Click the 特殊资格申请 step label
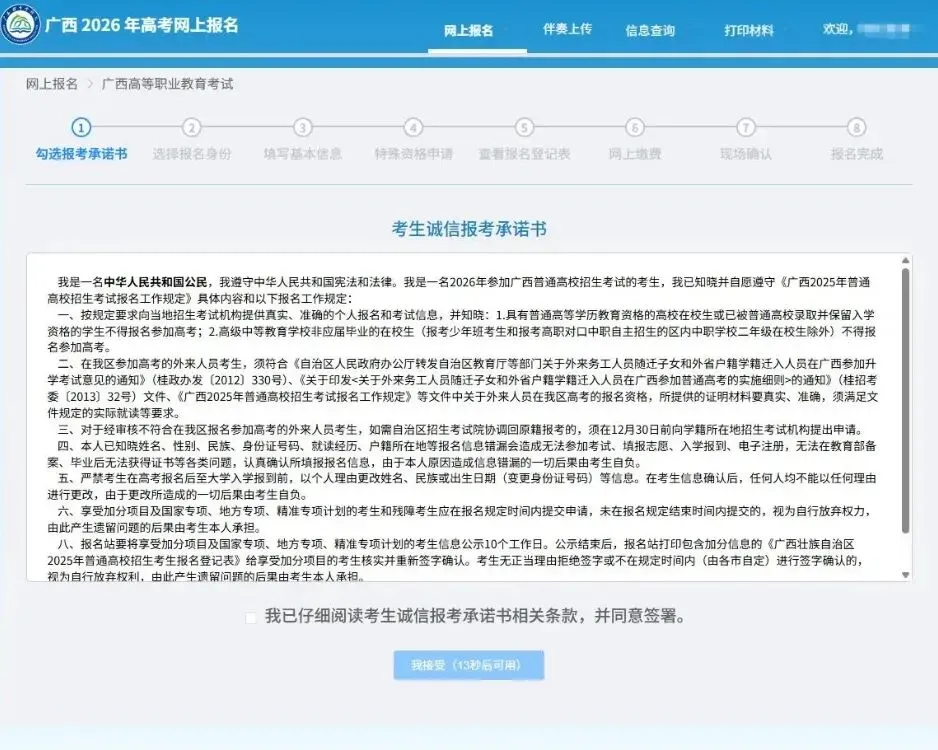 pyautogui.click(x=413, y=154)
